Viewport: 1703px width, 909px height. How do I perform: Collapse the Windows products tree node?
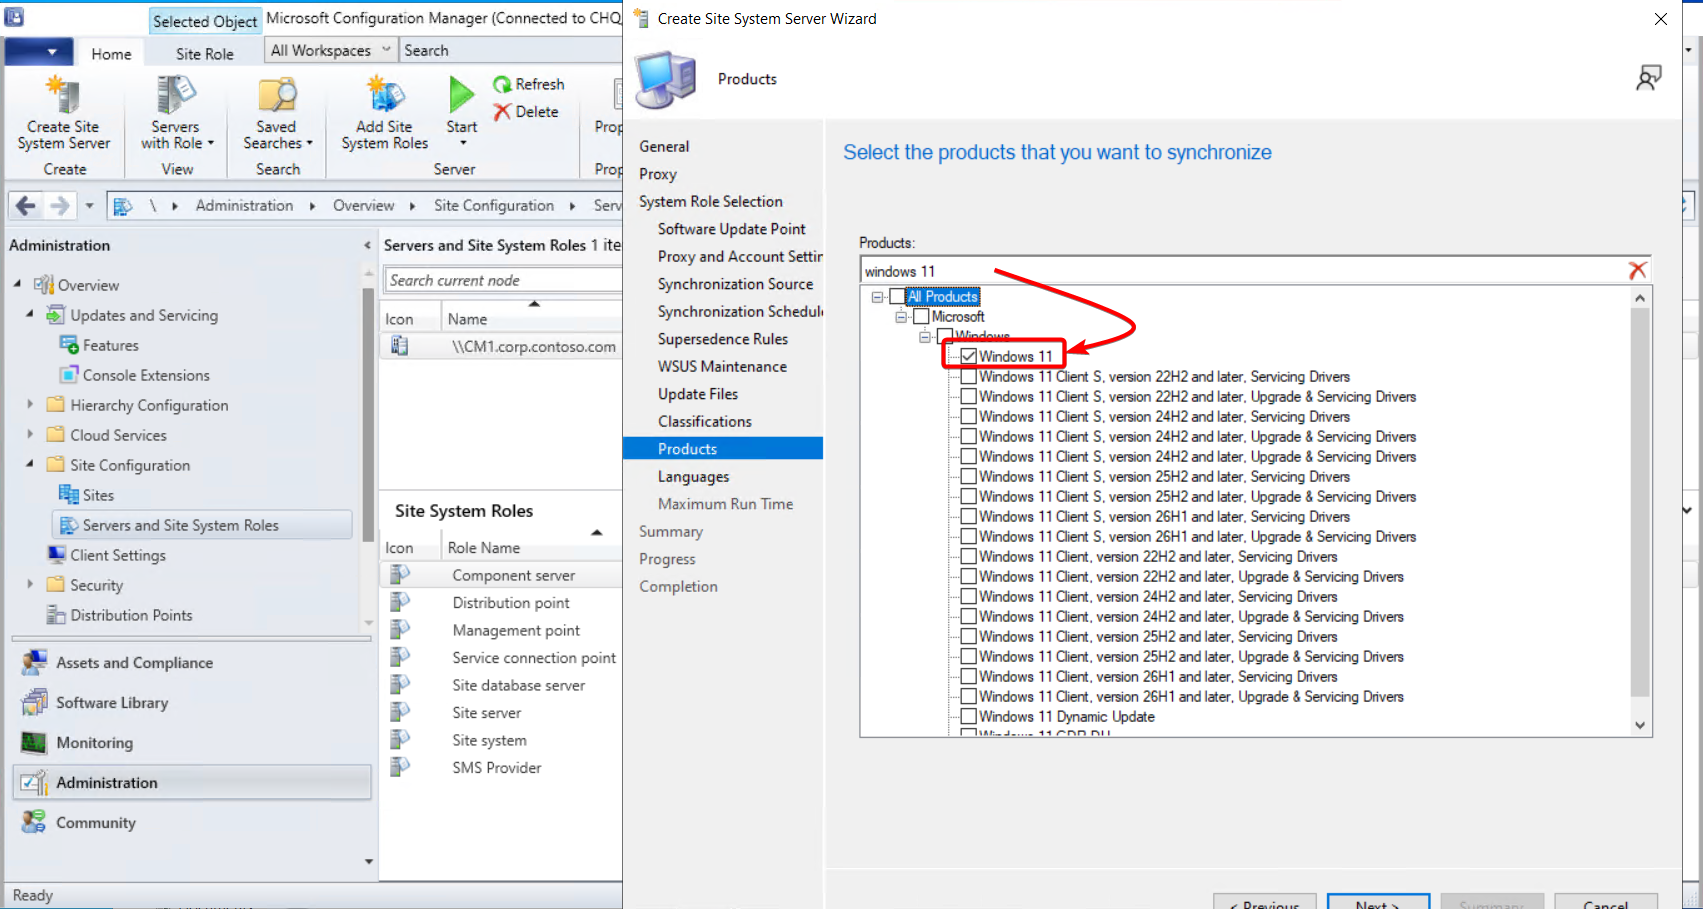pos(925,336)
